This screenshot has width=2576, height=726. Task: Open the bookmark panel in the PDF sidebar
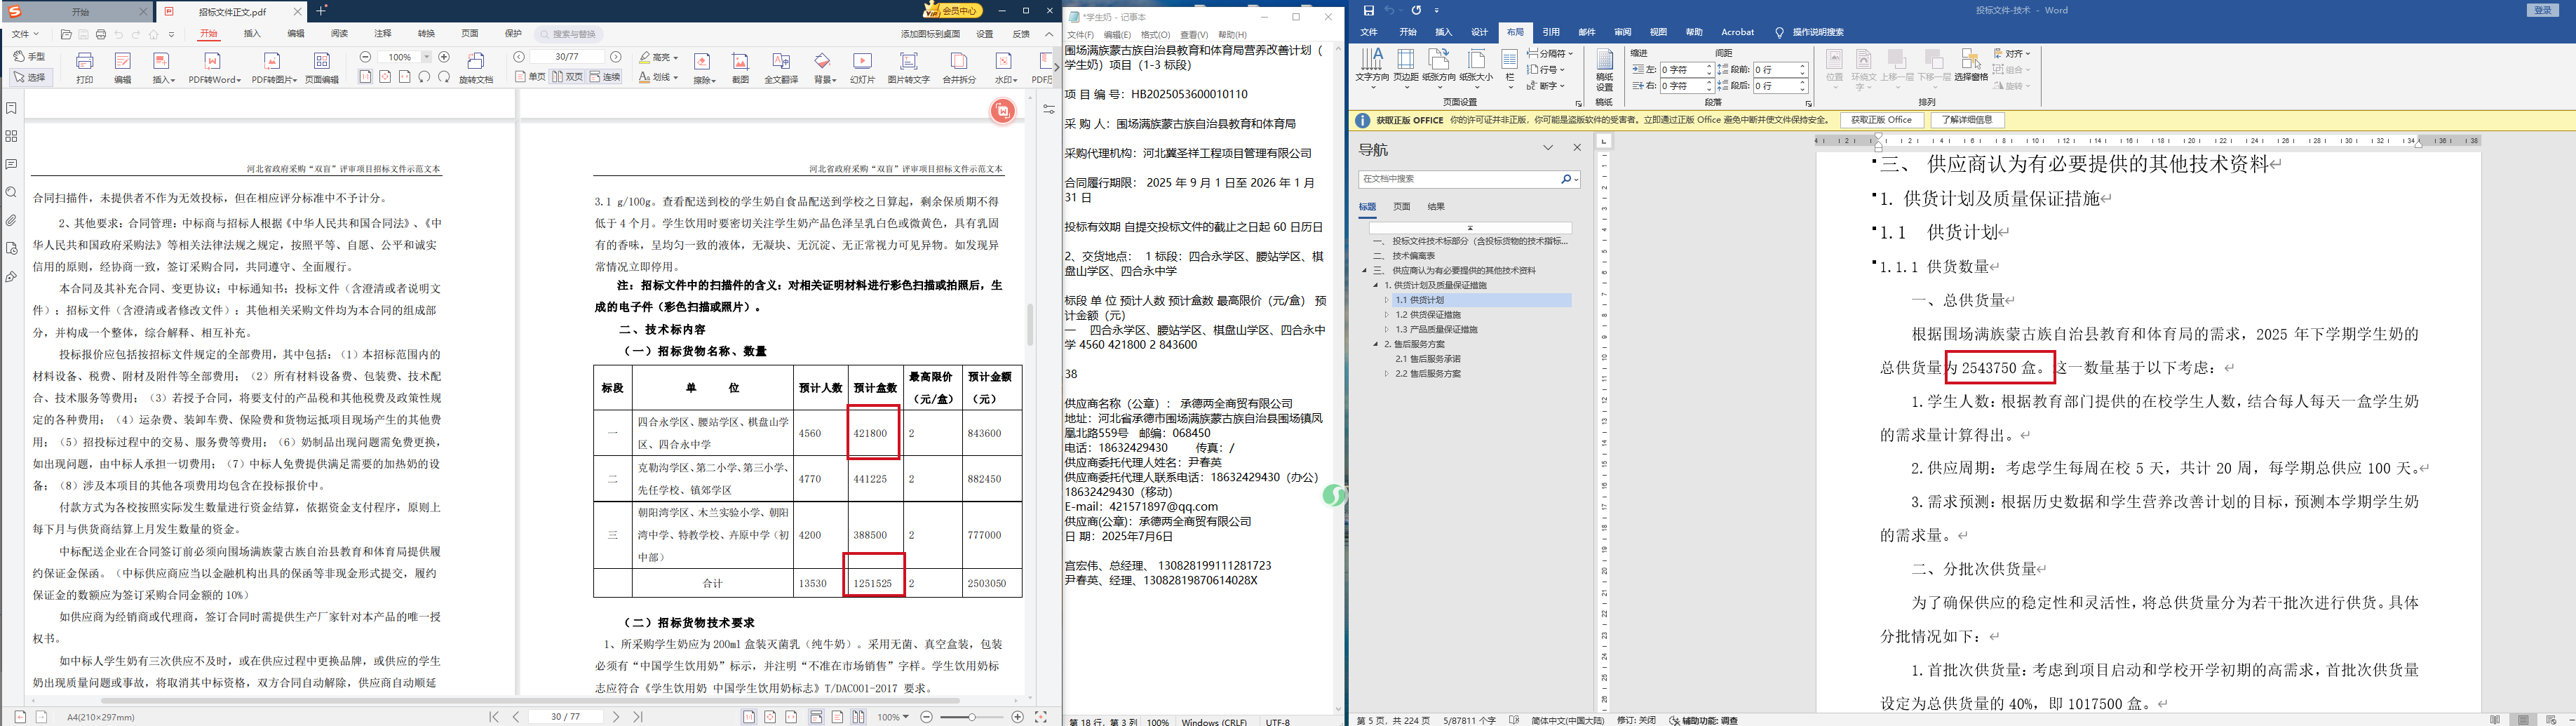tap(11, 108)
